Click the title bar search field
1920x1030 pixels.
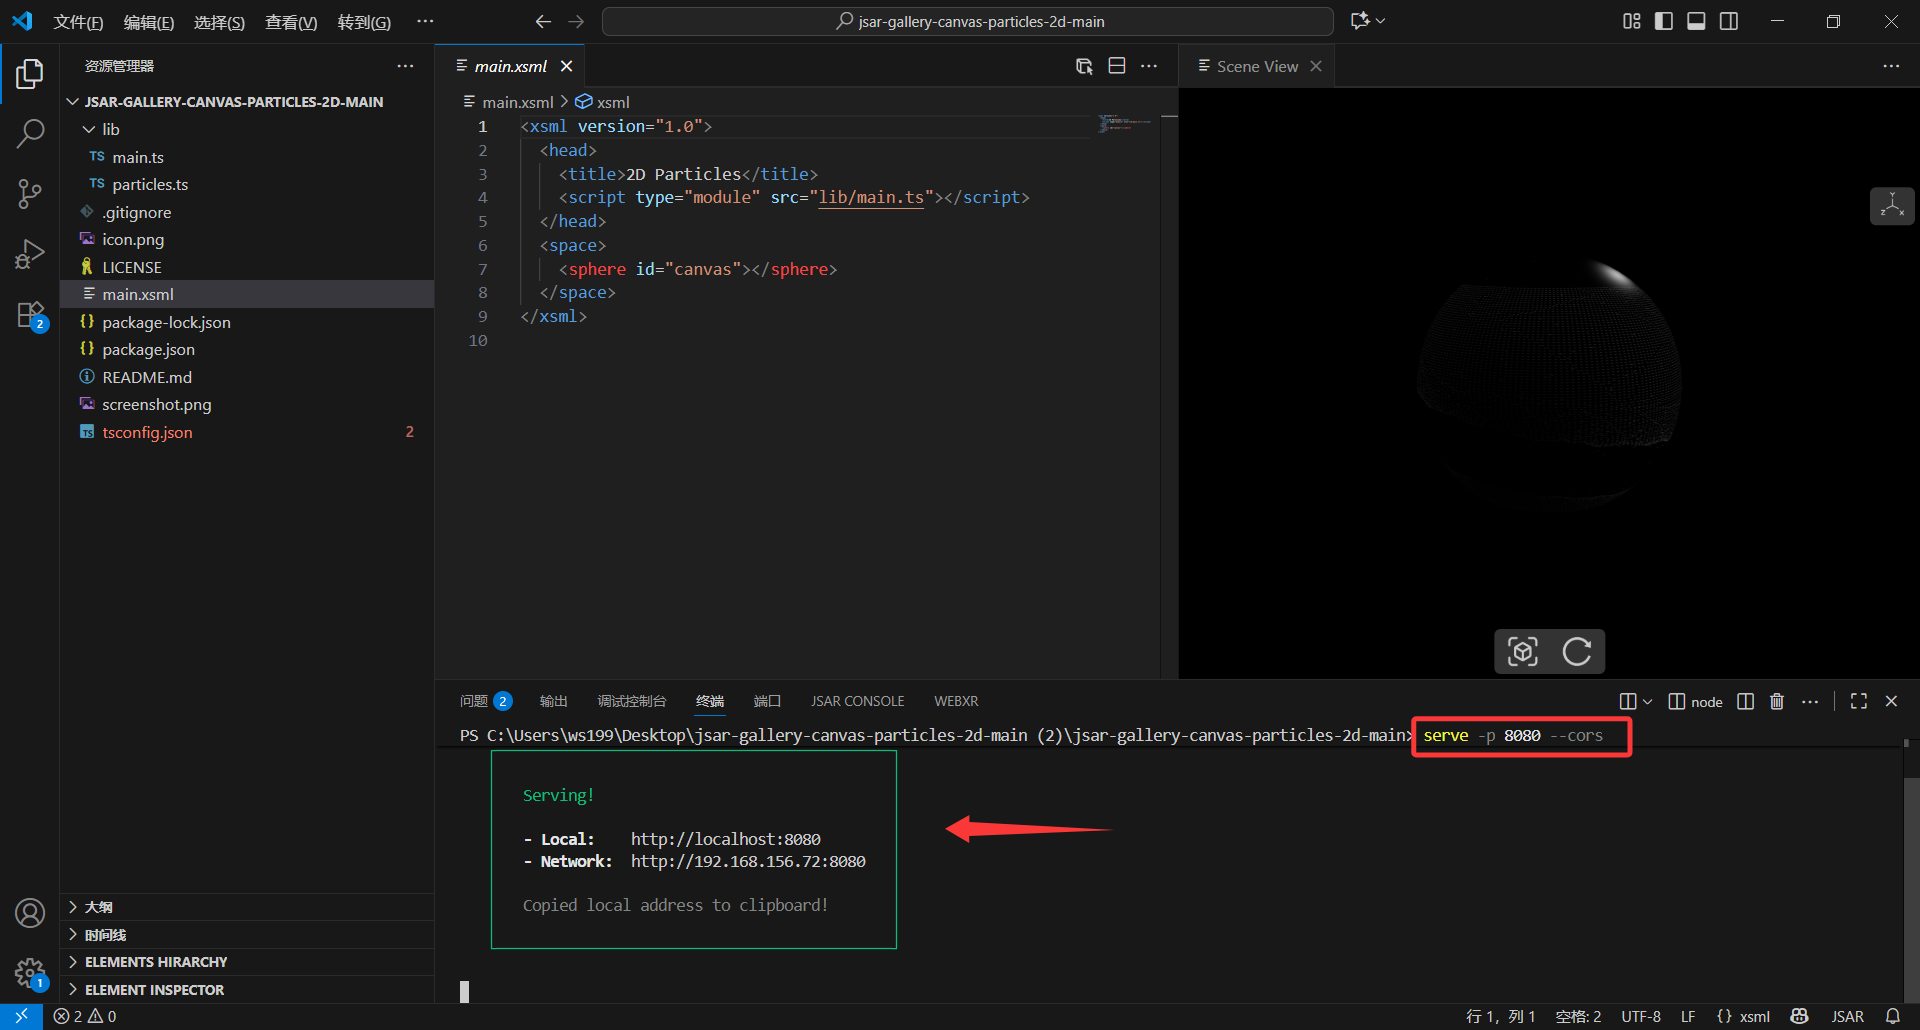coord(968,21)
